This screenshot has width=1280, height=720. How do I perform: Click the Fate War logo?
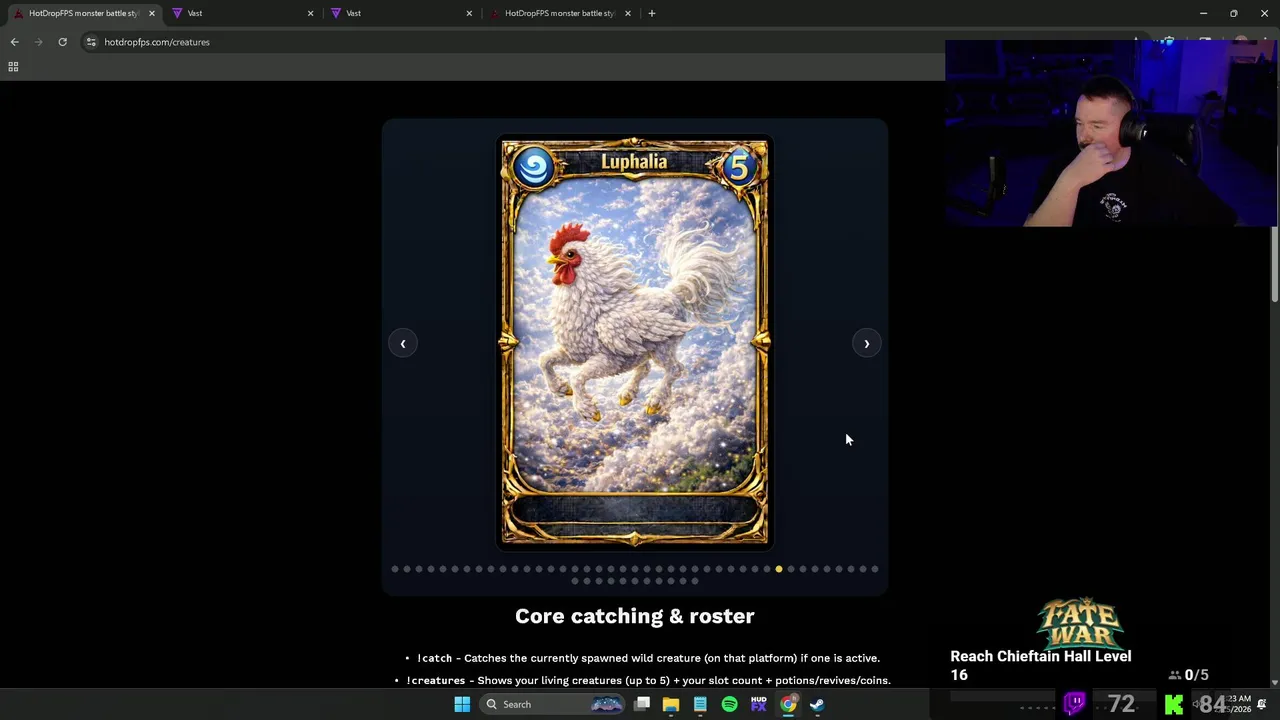(x=1081, y=624)
